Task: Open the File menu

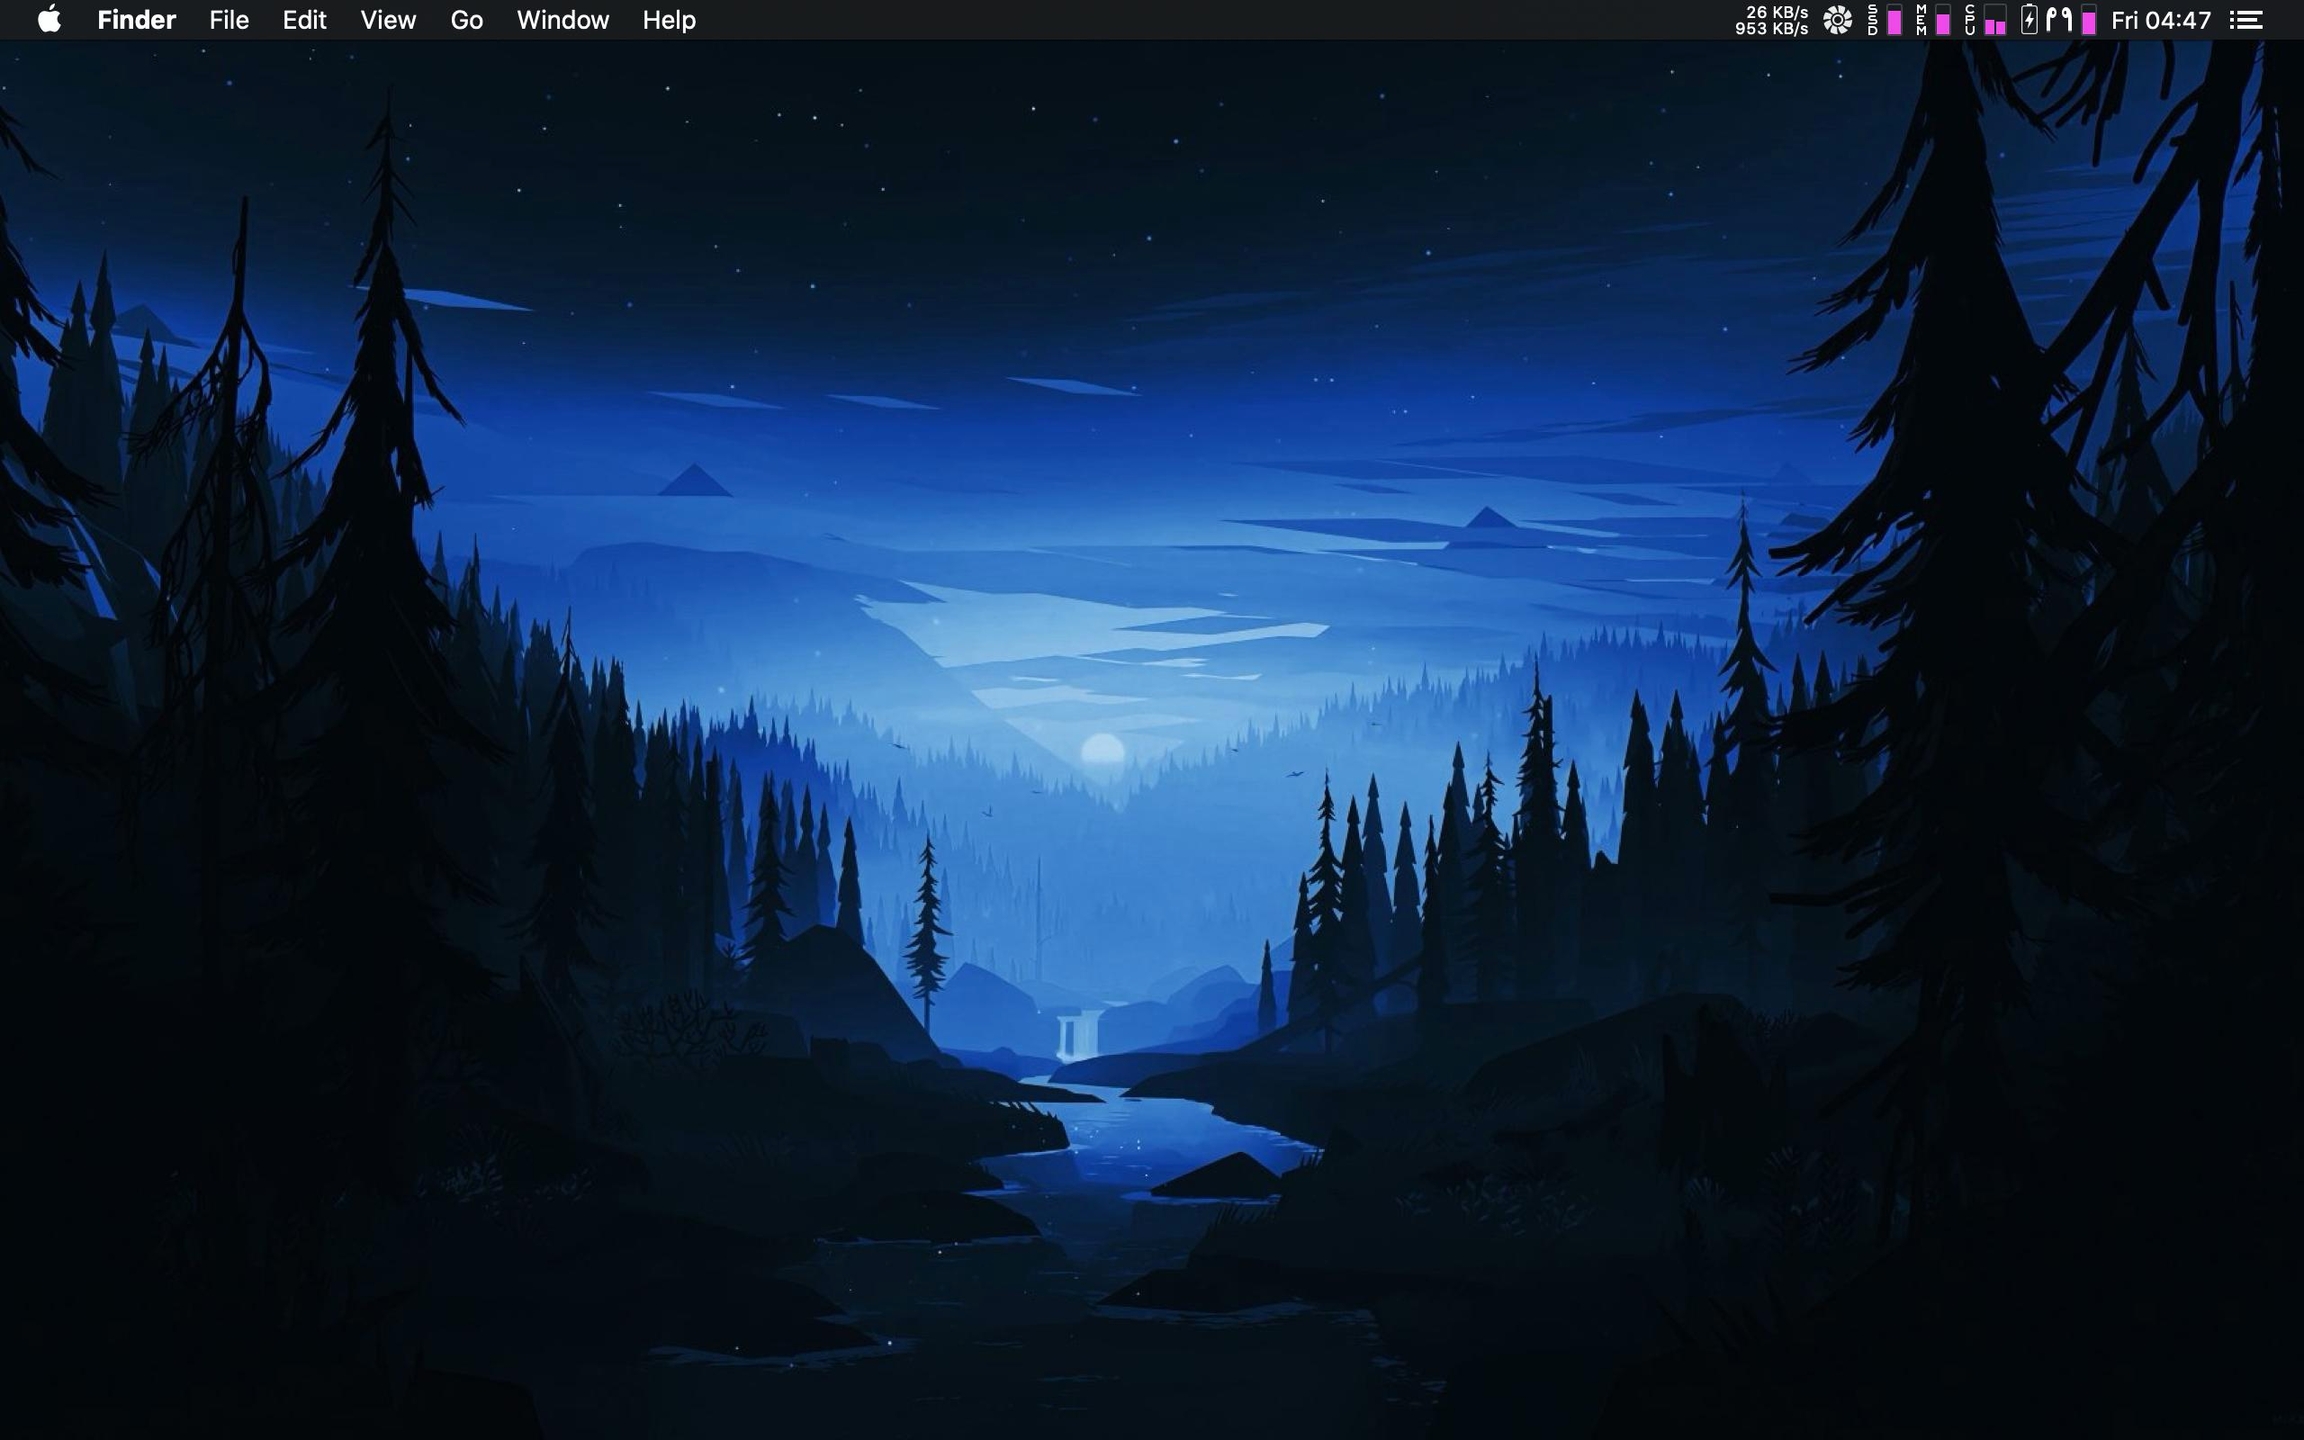Action: (x=228, y=20)
